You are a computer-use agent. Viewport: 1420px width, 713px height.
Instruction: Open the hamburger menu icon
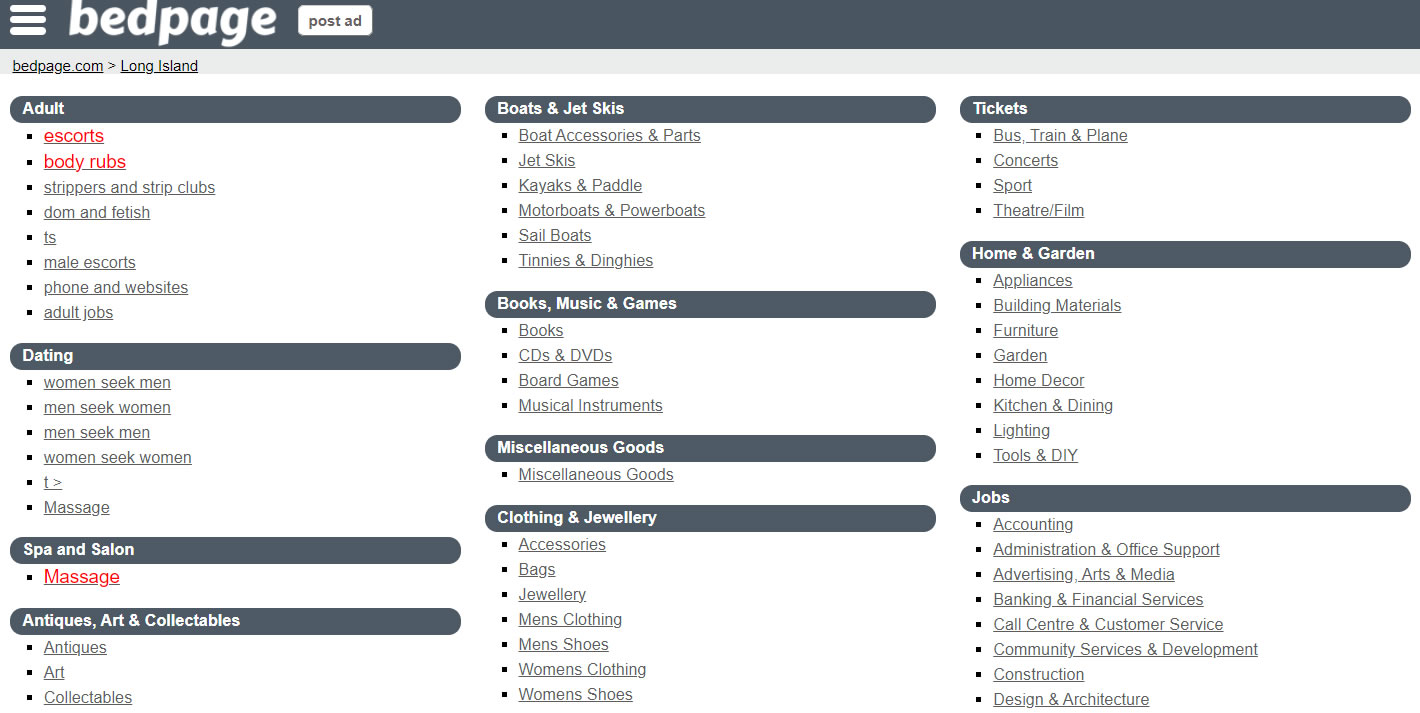click(28, 19)
